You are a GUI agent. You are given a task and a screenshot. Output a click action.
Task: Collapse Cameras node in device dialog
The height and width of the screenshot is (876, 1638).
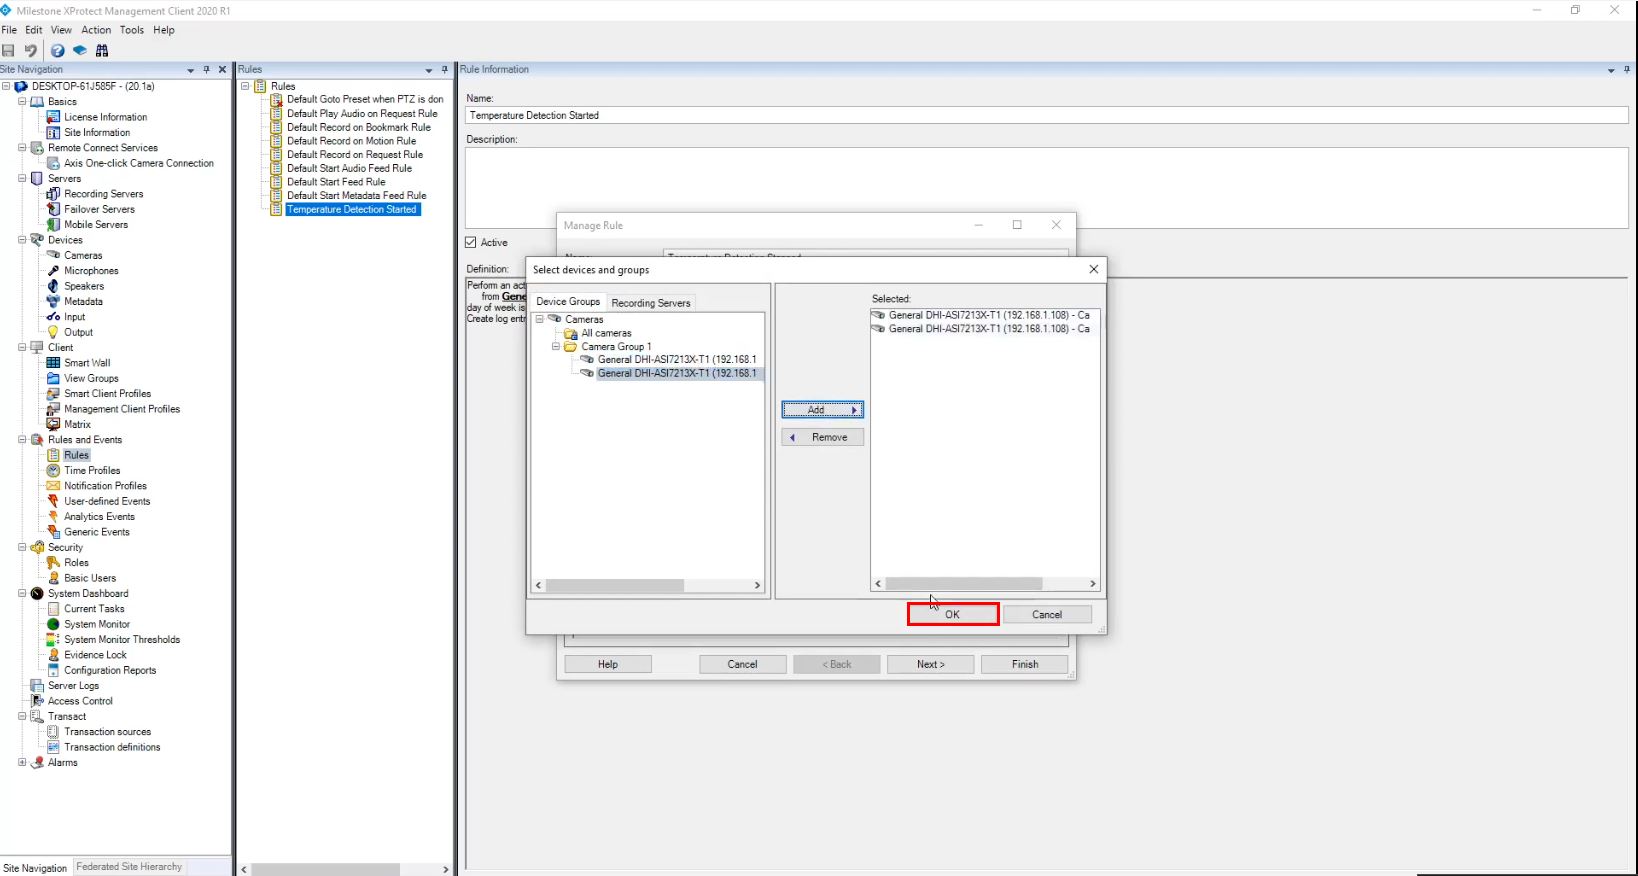coord(540,319)
